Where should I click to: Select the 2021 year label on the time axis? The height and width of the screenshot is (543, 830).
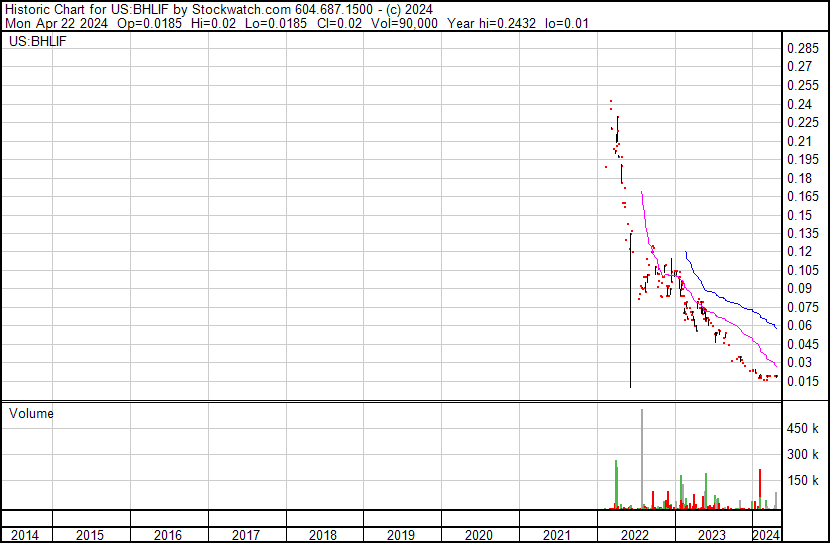point(557,535)
